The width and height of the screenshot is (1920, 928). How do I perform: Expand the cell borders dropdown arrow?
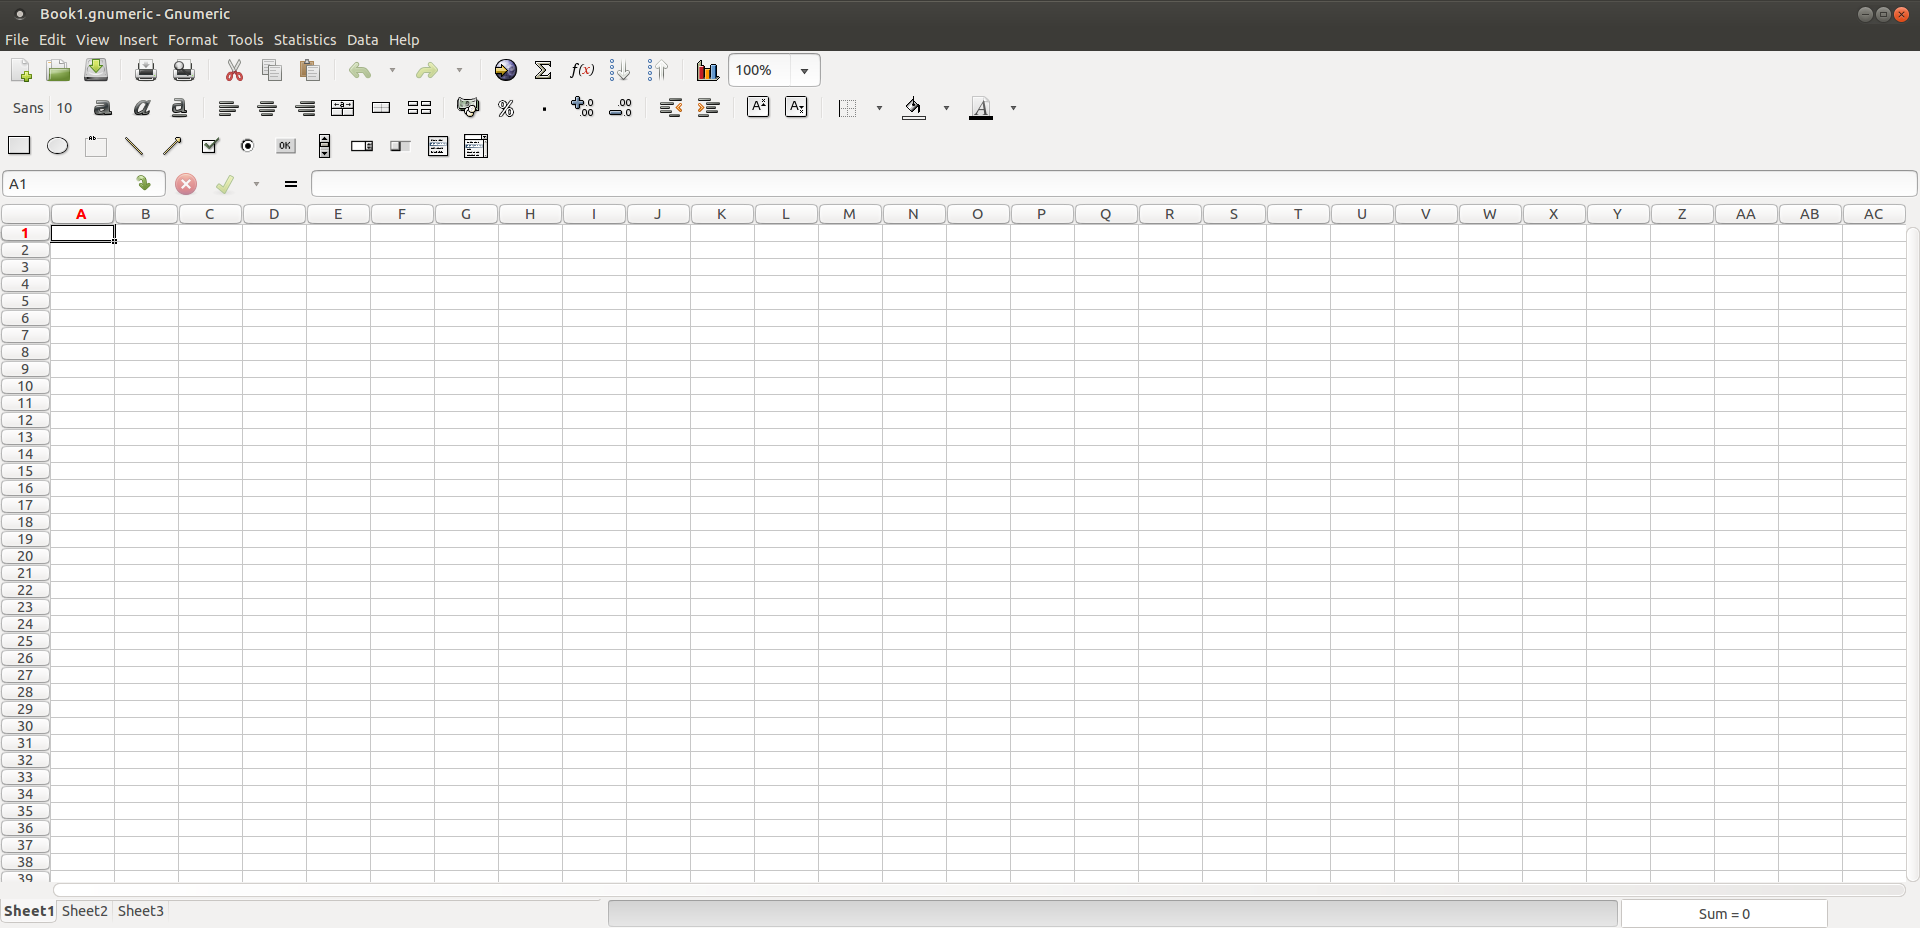point(879,108)
